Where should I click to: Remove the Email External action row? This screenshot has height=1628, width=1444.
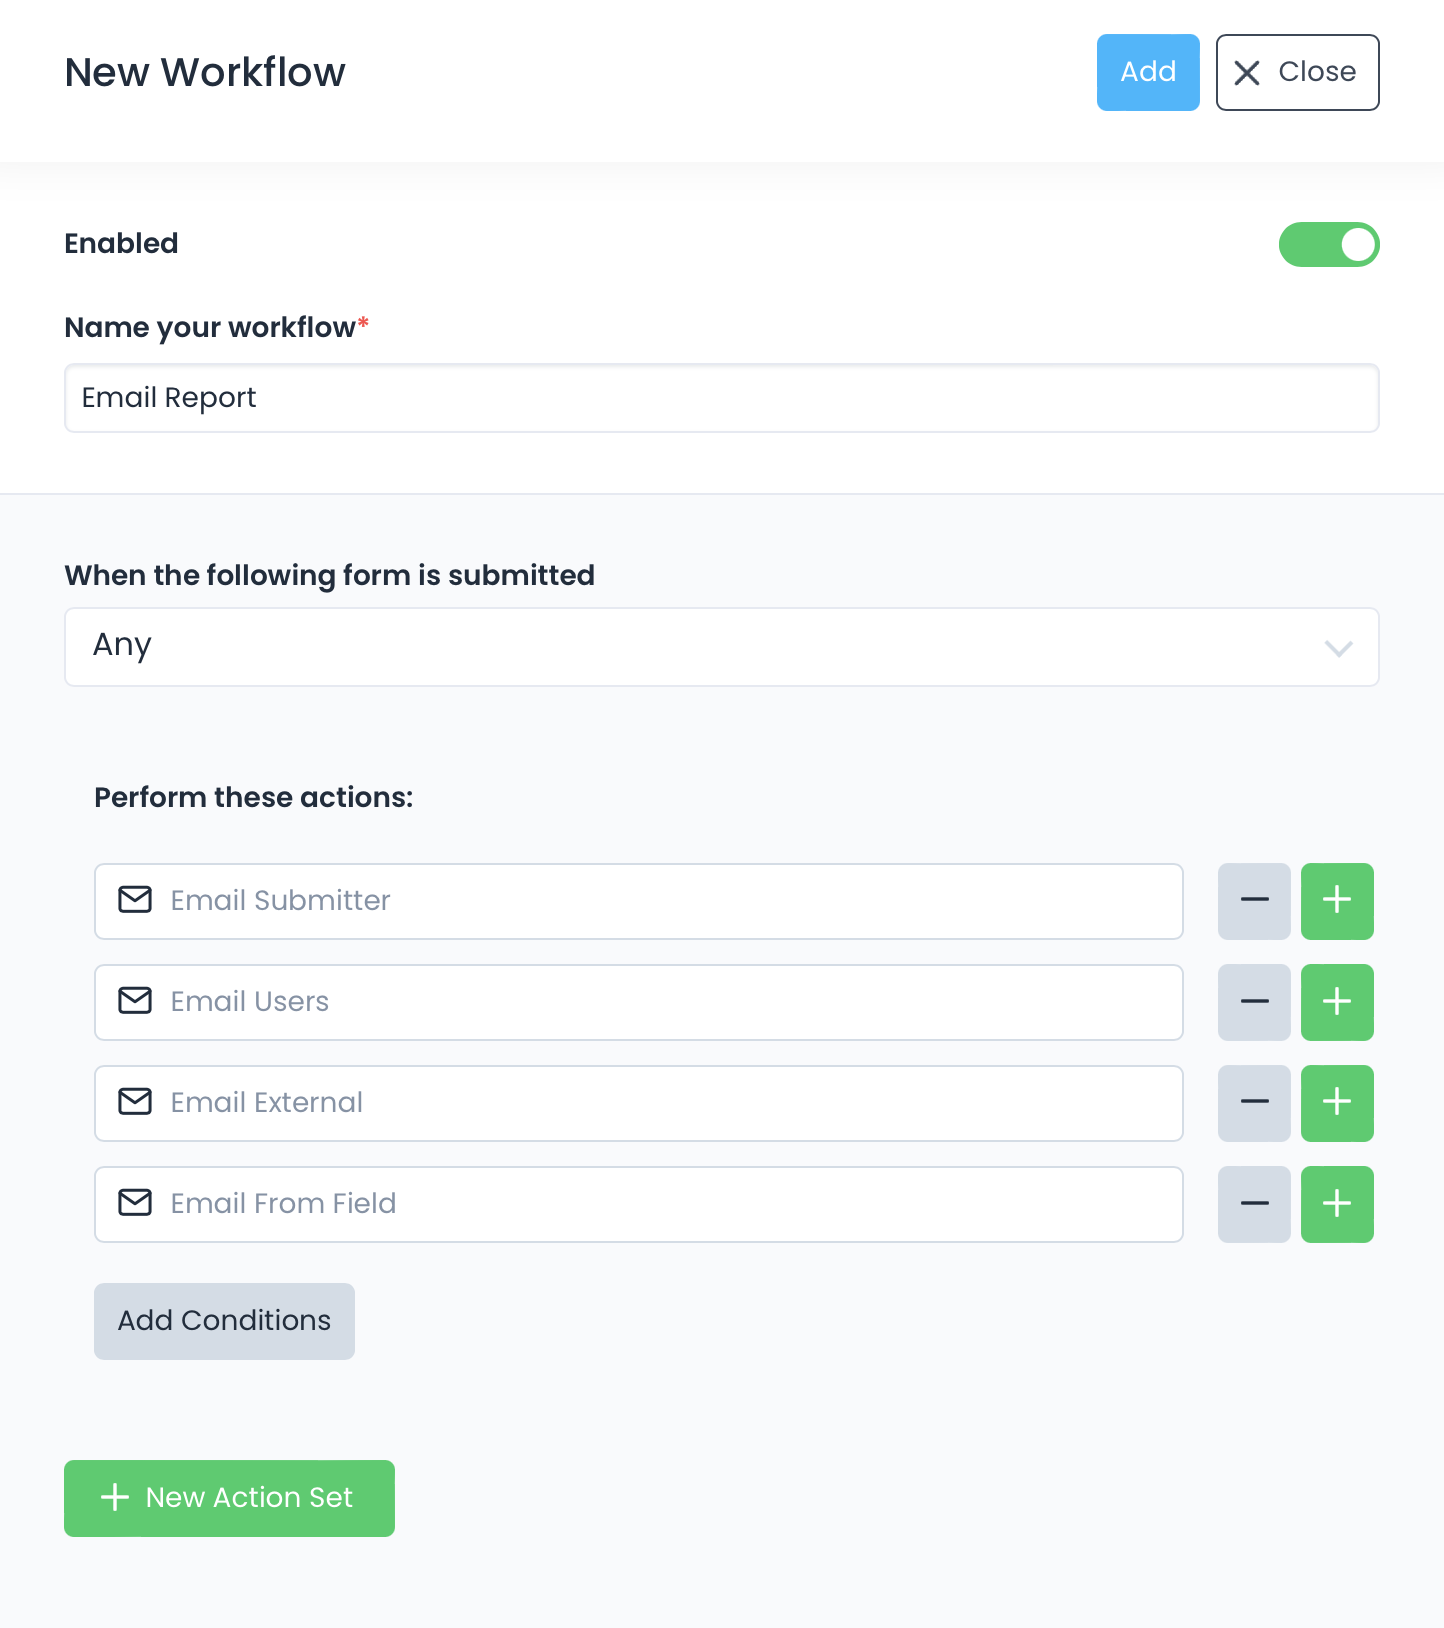(x=1254, y=1103)
